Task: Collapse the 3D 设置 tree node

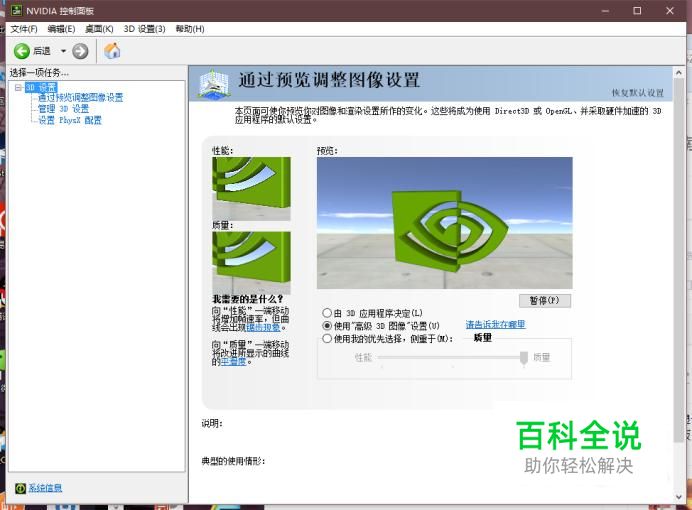Action: pos(18,87)
